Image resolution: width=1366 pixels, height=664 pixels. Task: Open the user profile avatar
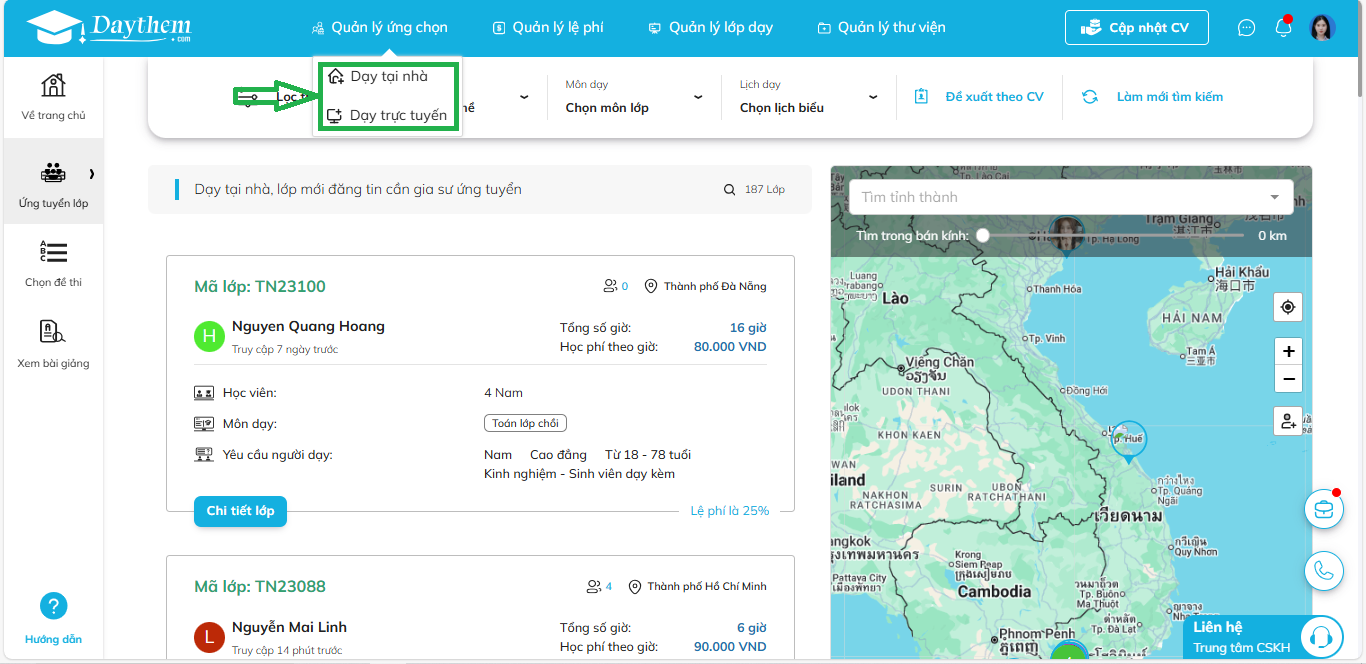1323,28
